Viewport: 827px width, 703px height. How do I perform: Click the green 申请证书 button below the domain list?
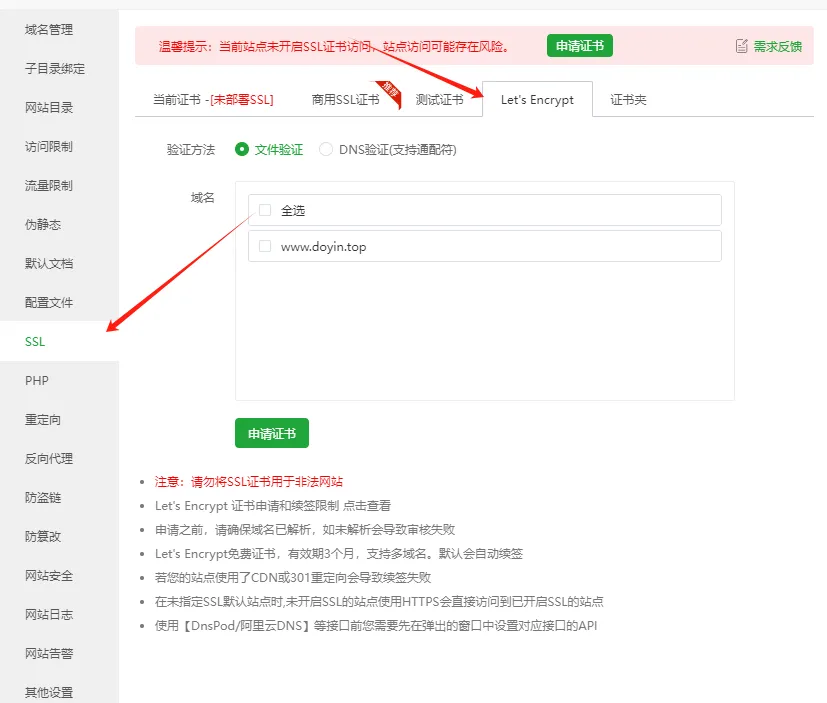tap(271, 434)
